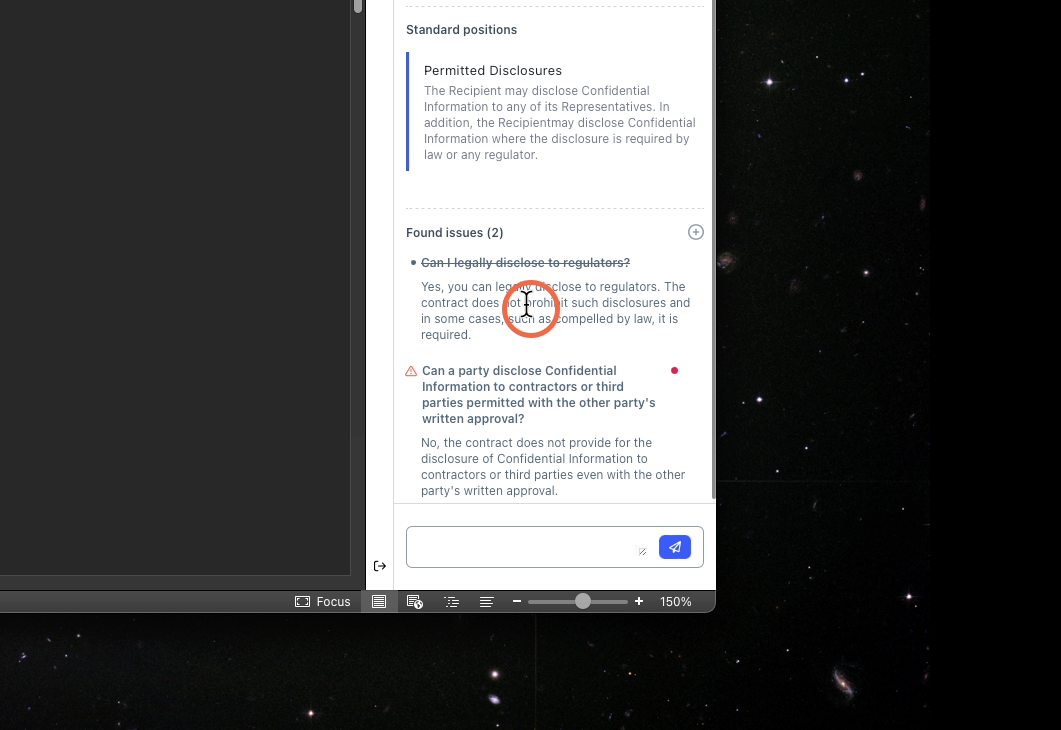Click the red dot status indicator

coord(674,370)
